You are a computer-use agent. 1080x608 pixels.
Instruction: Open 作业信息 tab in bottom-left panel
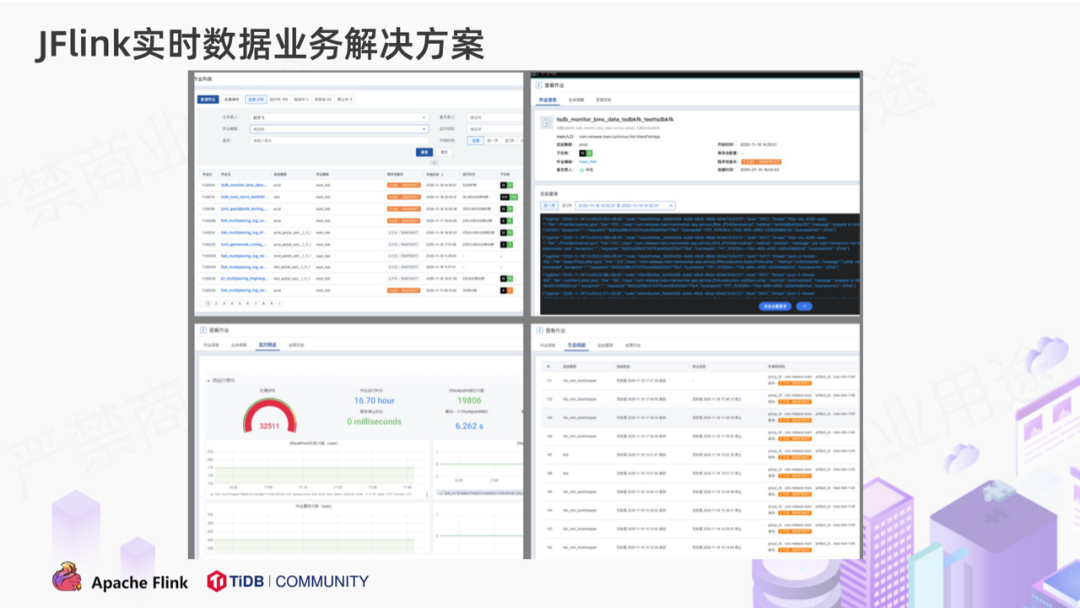[x=211, y=345]
